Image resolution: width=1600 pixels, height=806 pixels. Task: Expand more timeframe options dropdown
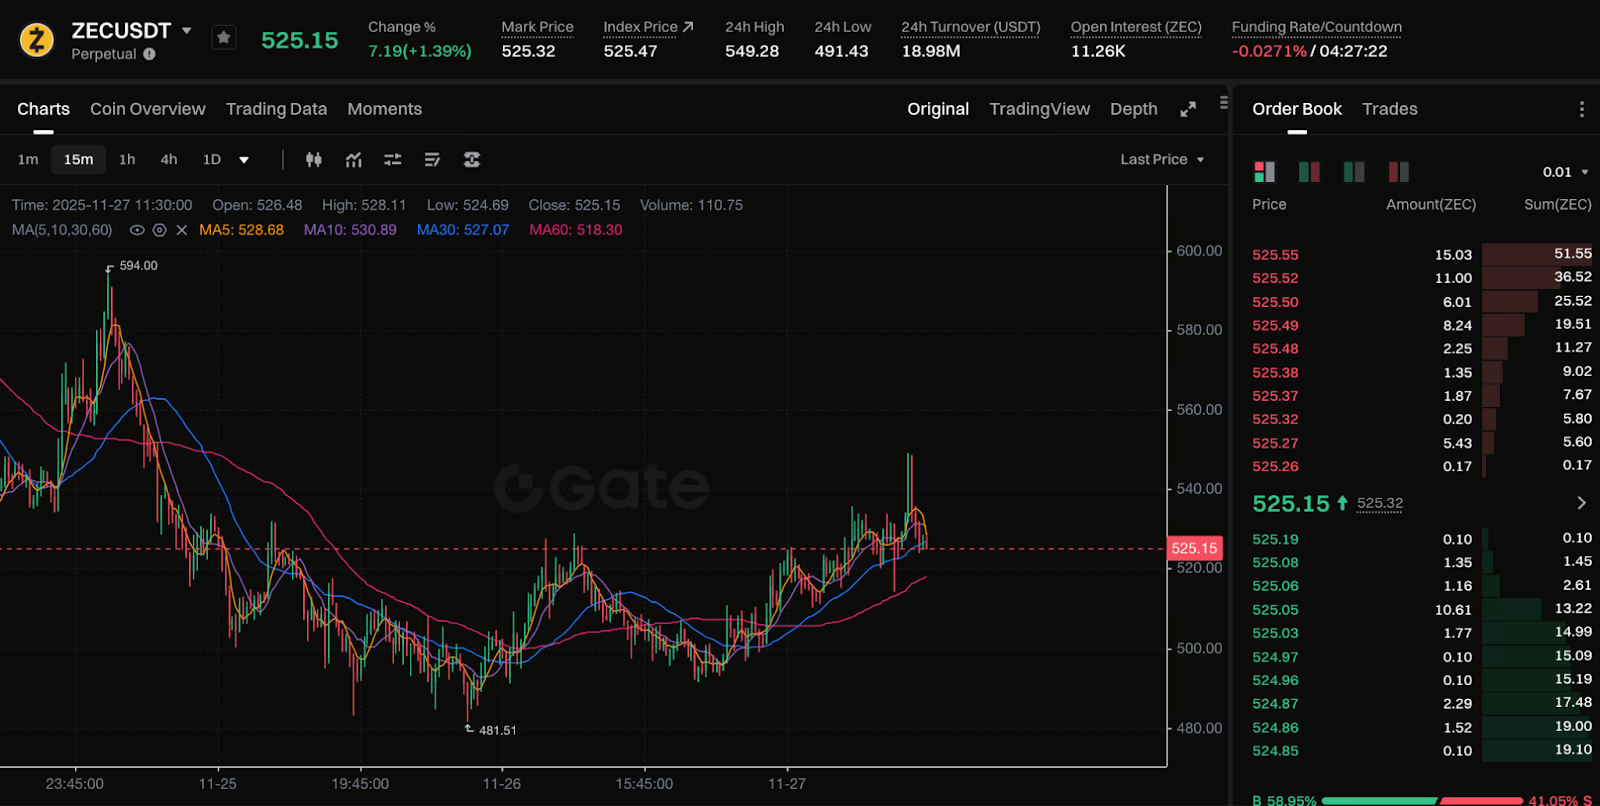coord(244,160)
